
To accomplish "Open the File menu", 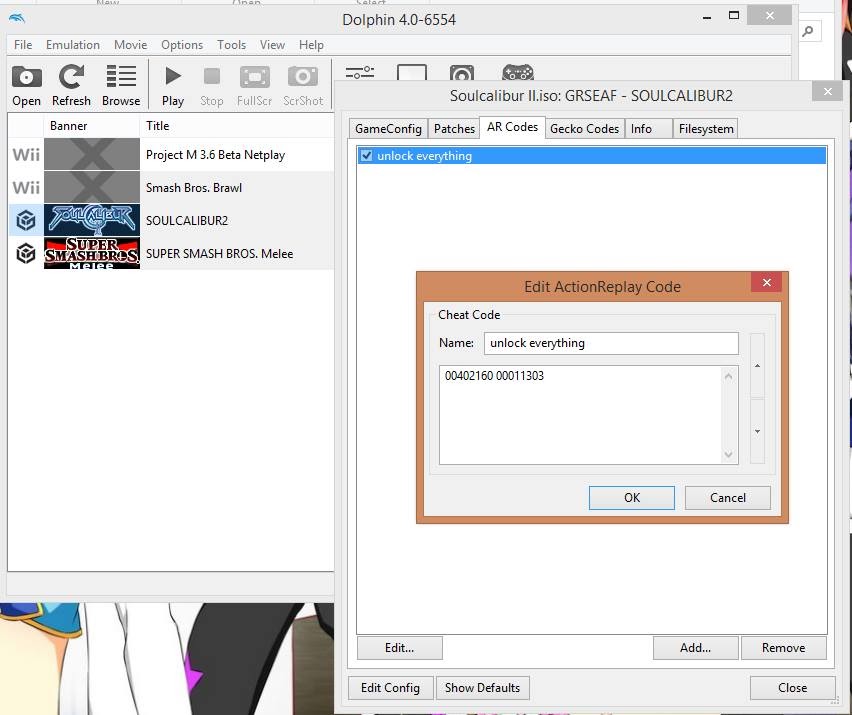I will tap(23, 45).
